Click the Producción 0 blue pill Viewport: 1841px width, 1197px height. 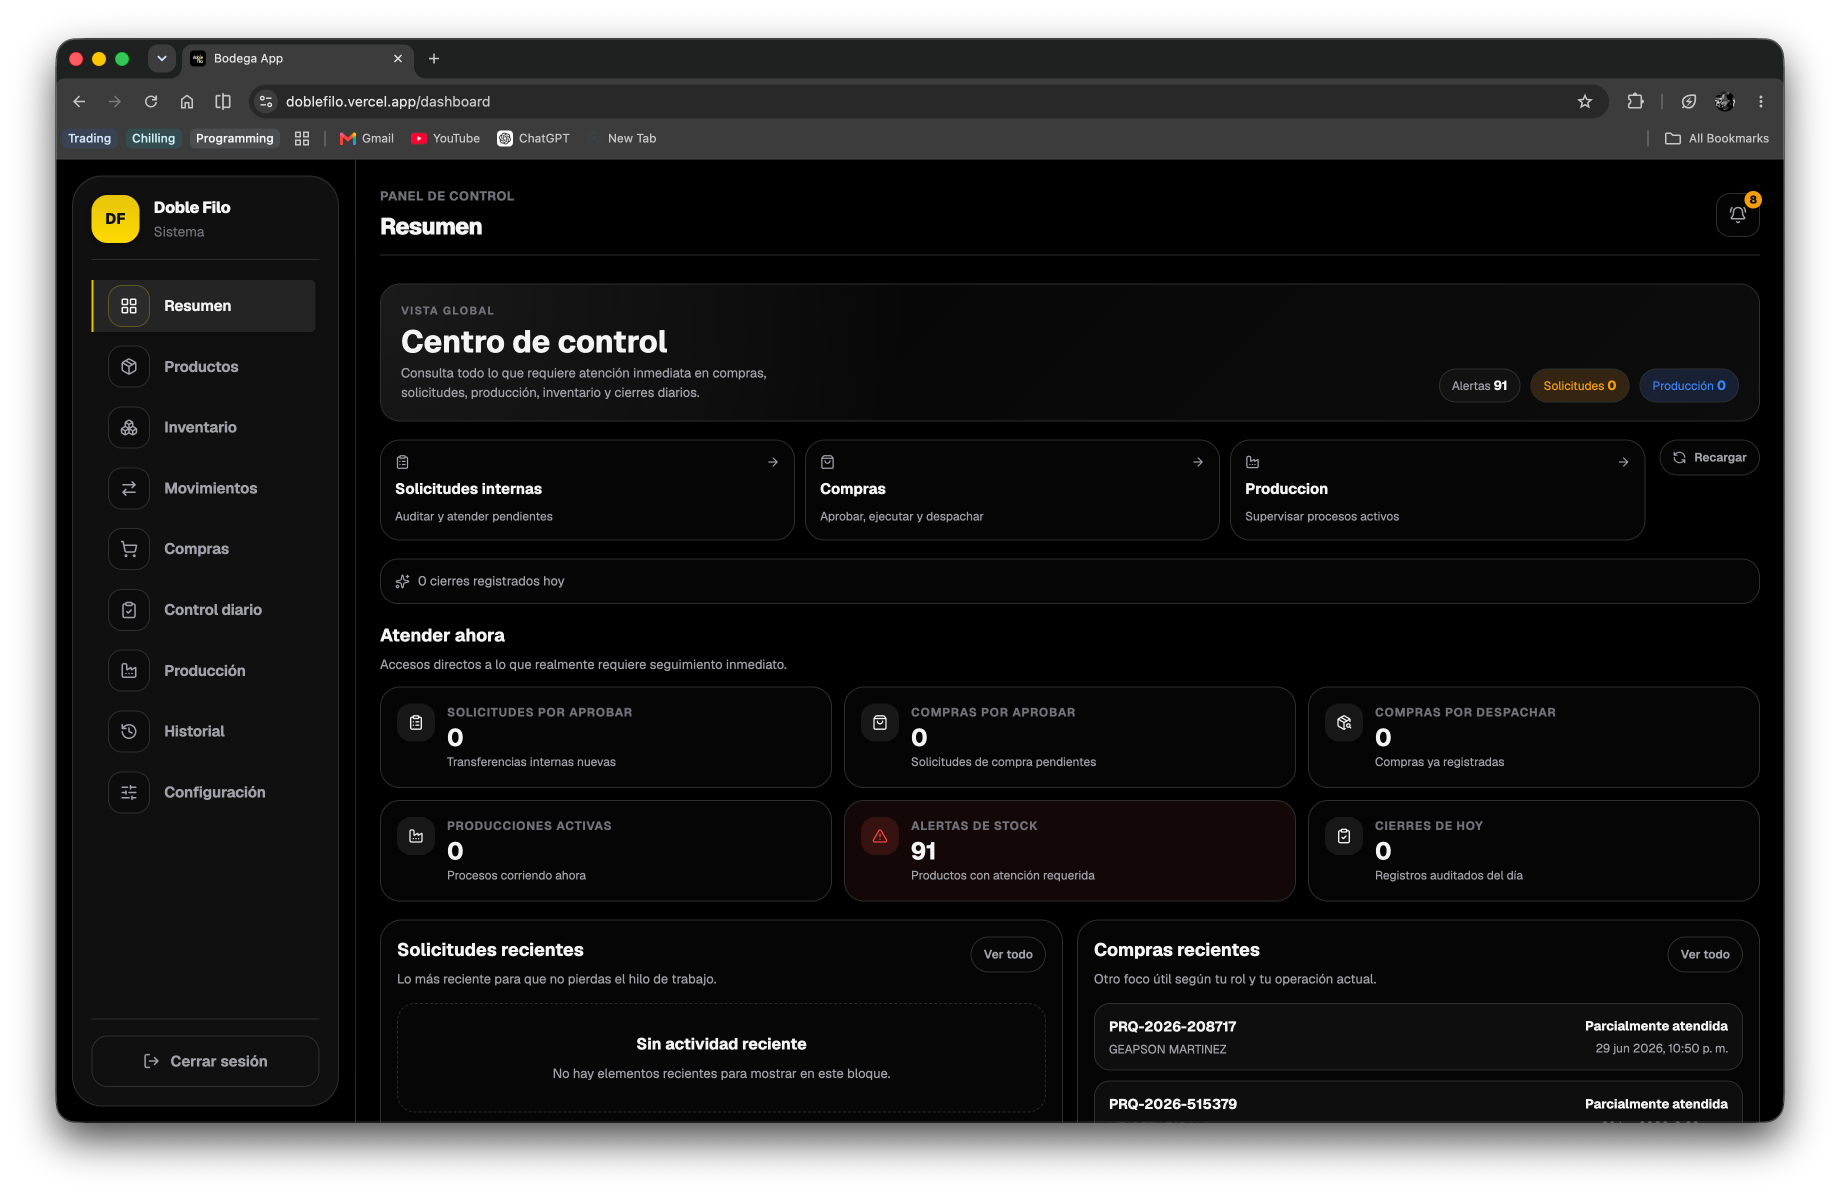tap(1689, 386)
